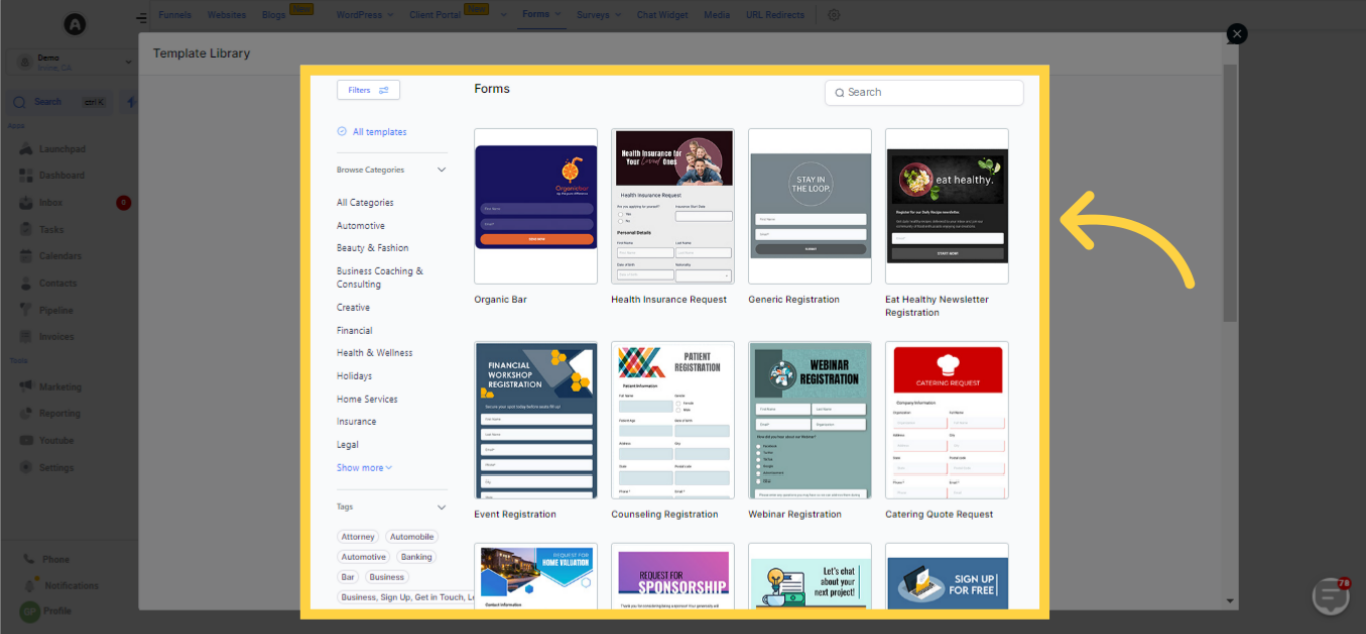
Task: Collapse the Browse Categories section
Action: tap(442, 170)
